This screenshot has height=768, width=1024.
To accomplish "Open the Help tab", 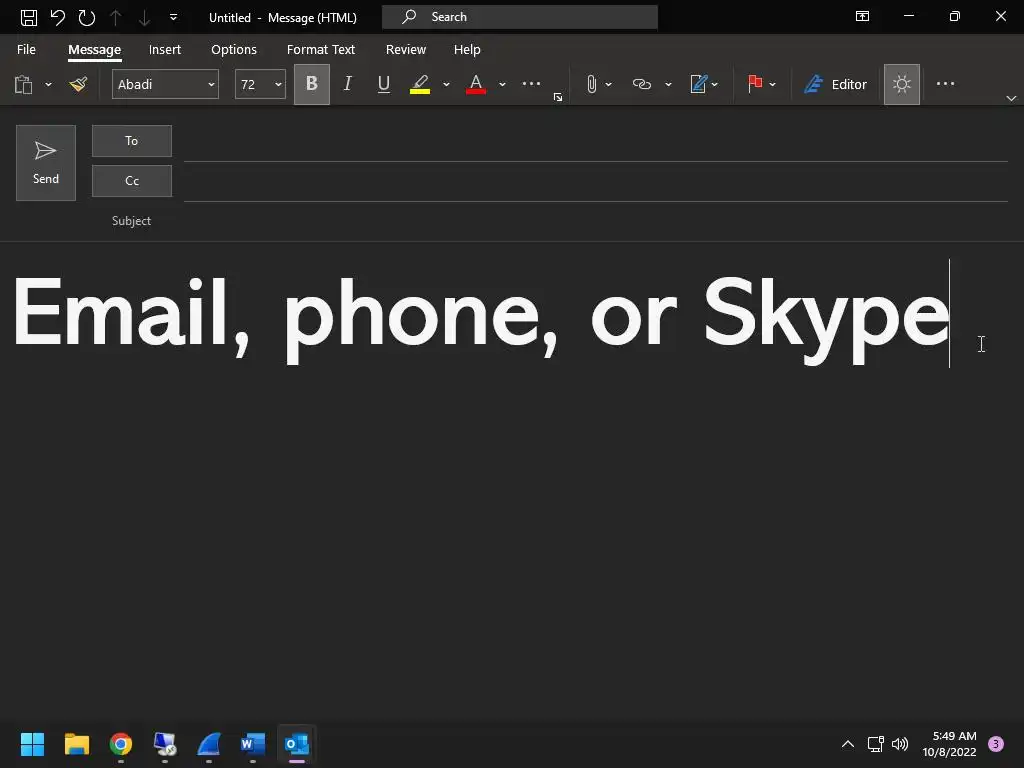I will (467, 50).
